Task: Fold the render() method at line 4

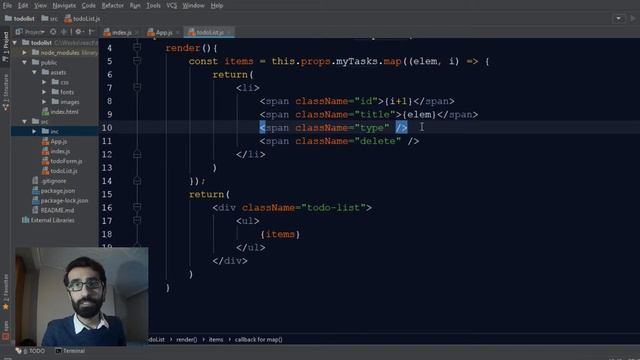Action: [137, 48]
